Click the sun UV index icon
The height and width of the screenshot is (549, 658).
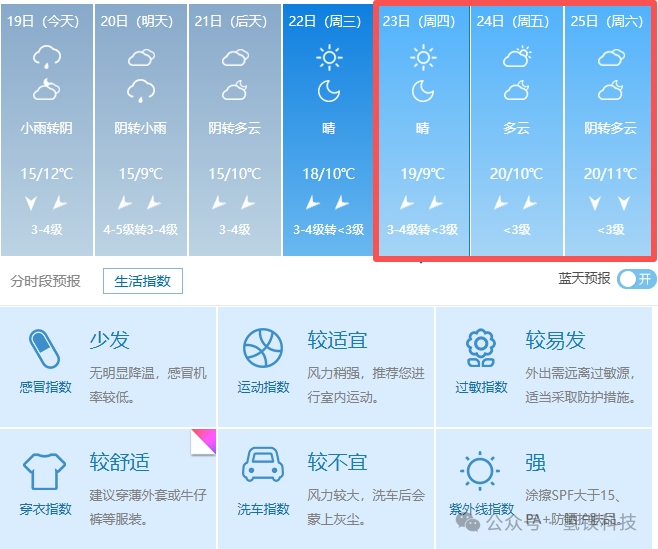(481, 470)
